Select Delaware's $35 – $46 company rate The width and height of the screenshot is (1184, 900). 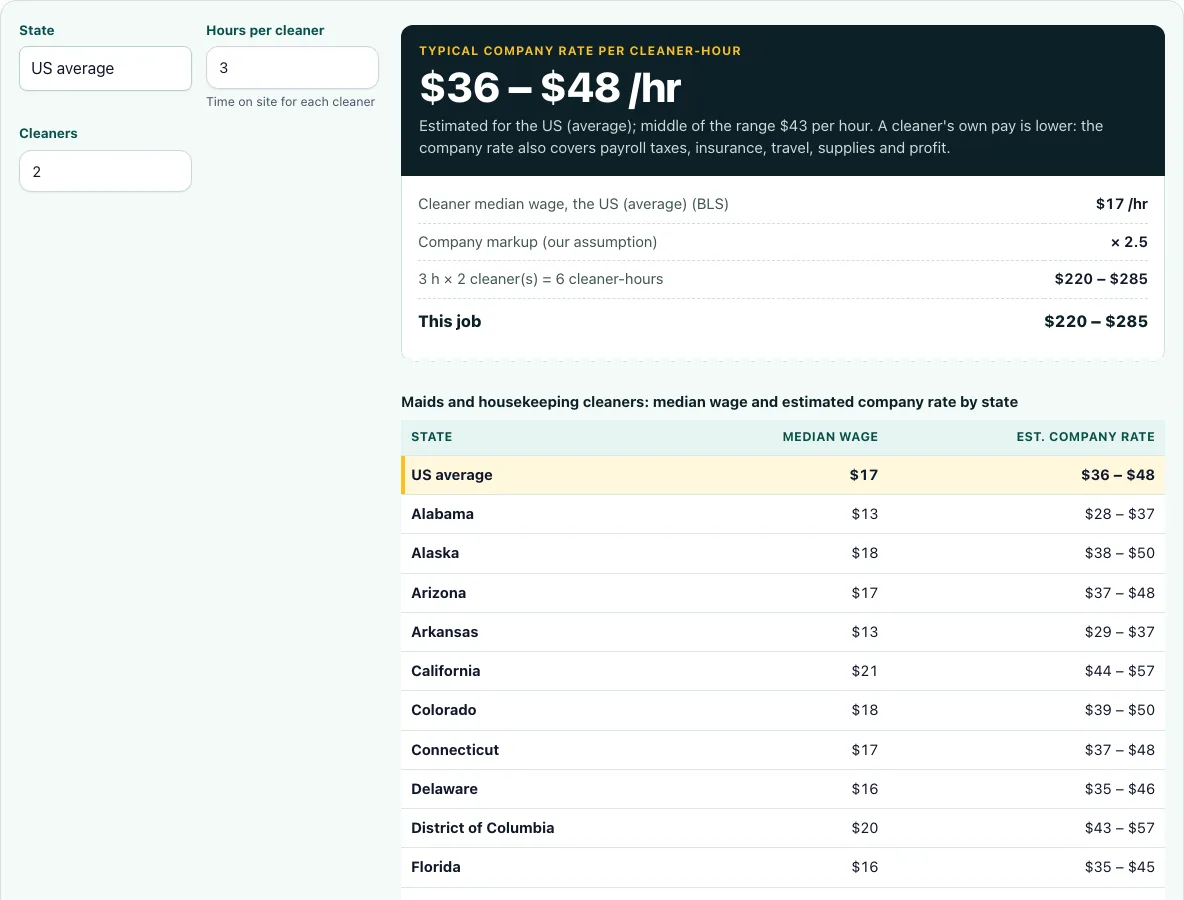[1120, 789]
